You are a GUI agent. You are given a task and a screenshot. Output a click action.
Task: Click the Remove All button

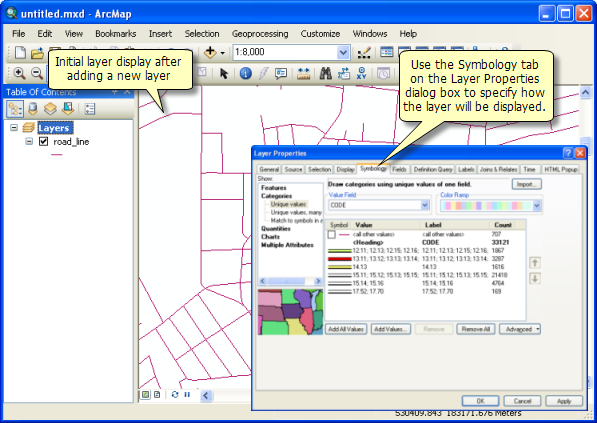point(476,329)
